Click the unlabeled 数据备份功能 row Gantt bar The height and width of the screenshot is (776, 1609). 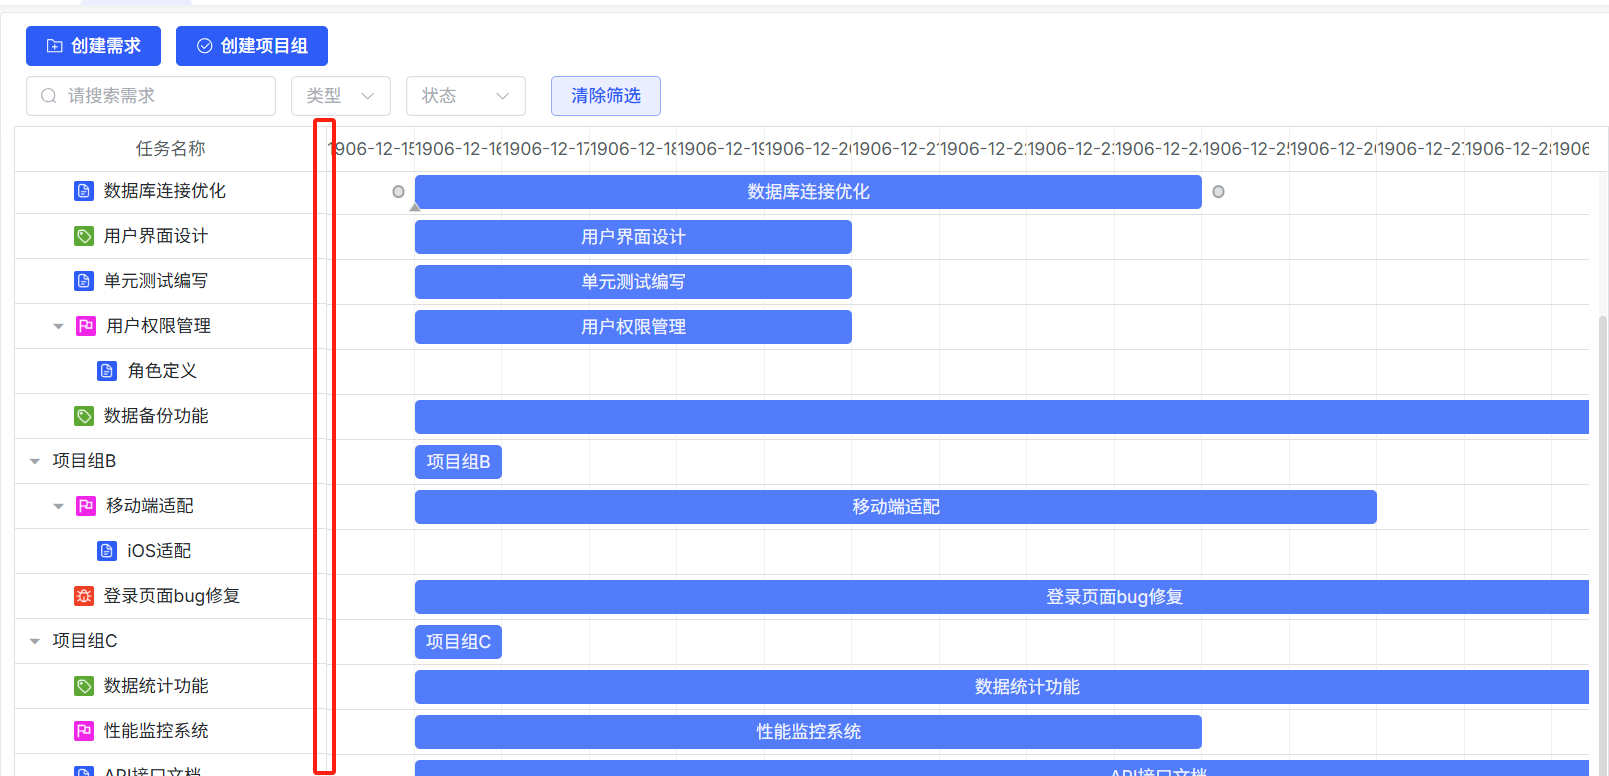coord(1002,417)
